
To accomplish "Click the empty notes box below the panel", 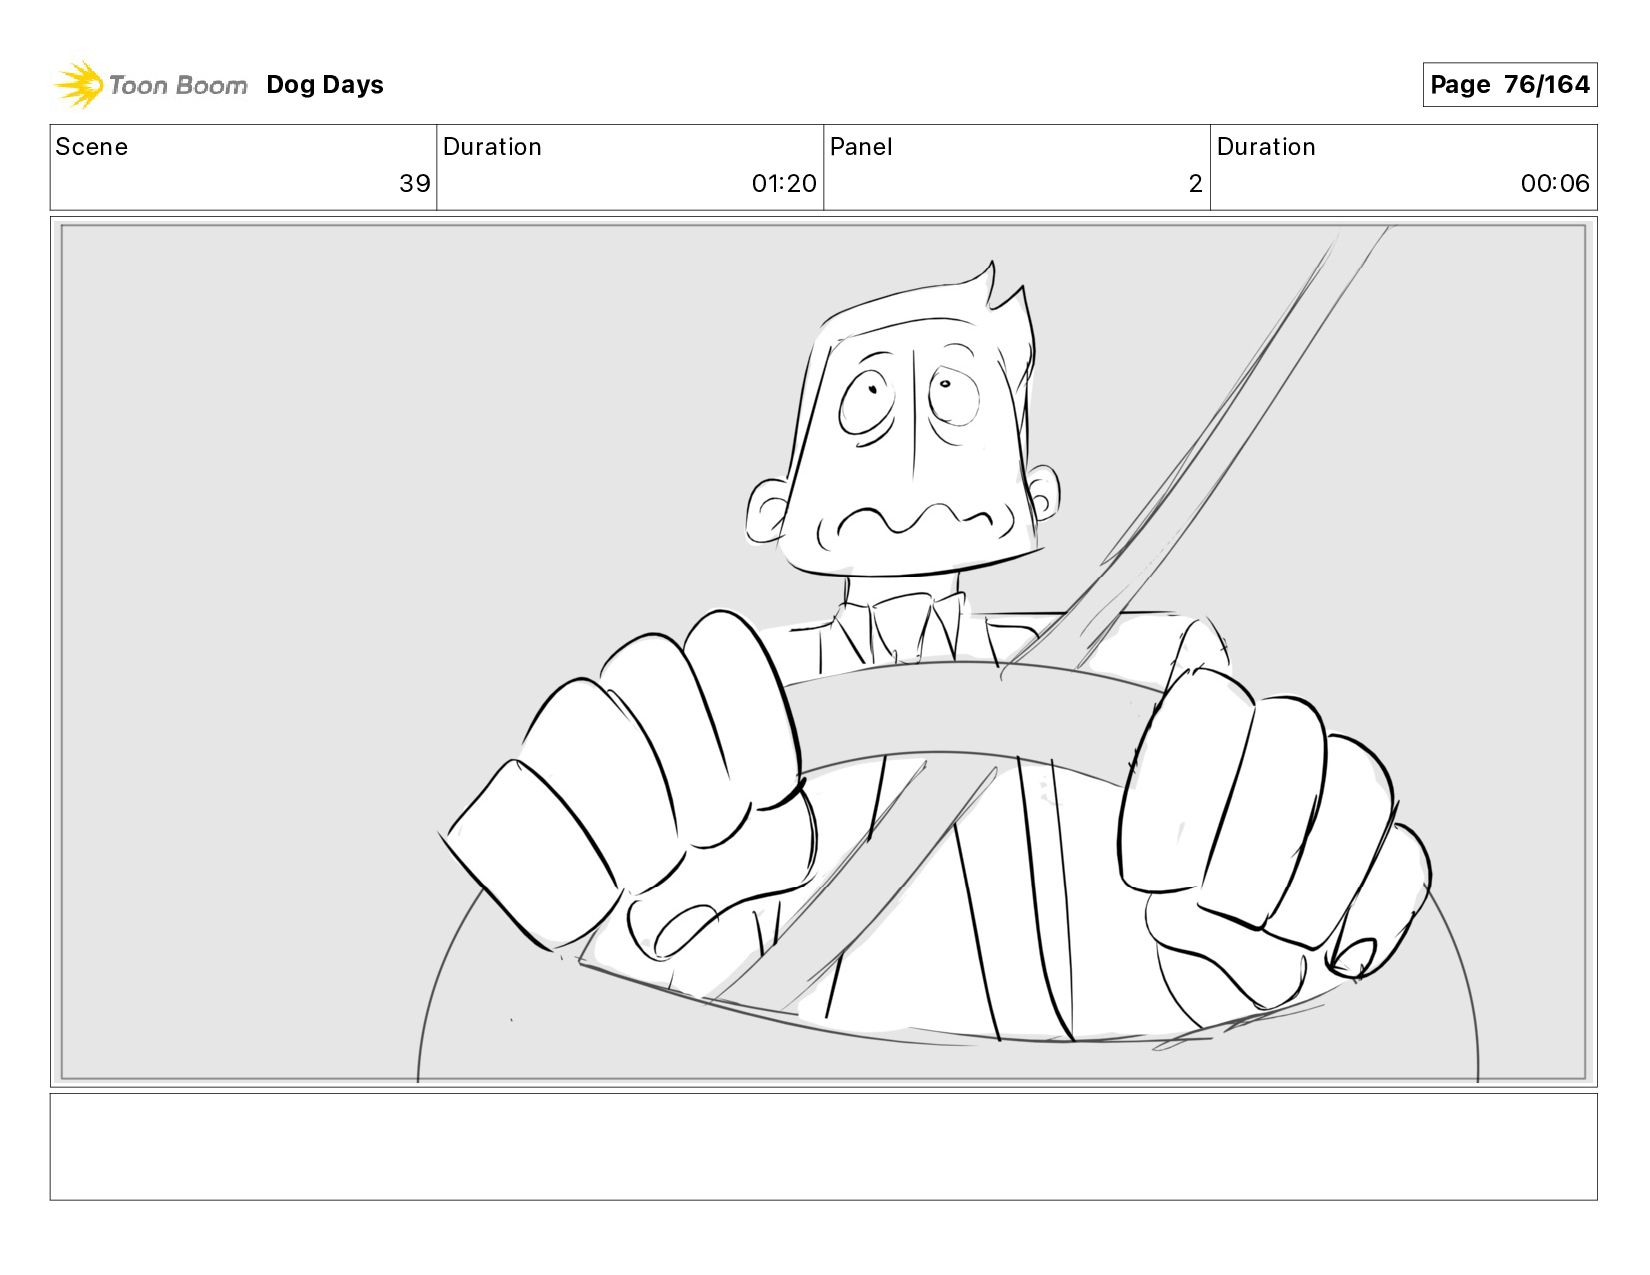I will point(823,1146).
